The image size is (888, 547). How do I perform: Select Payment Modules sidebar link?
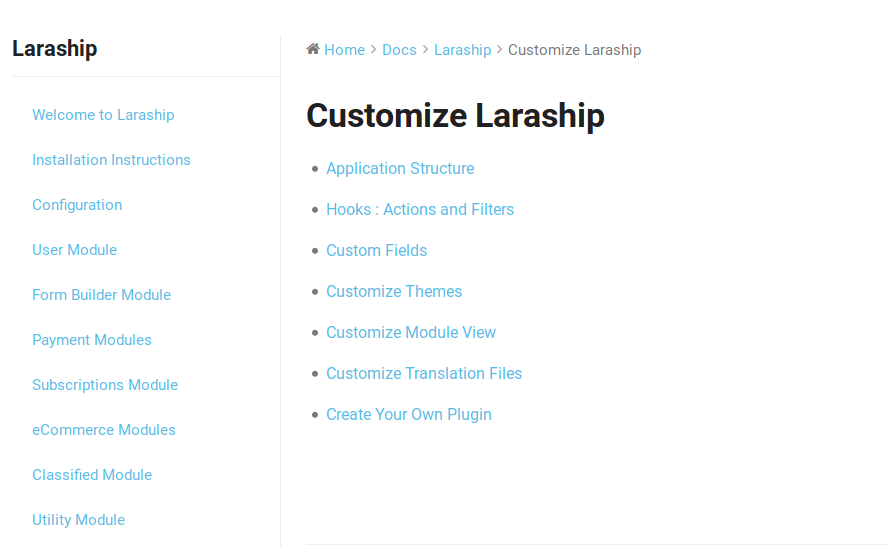tap(92, 340)
